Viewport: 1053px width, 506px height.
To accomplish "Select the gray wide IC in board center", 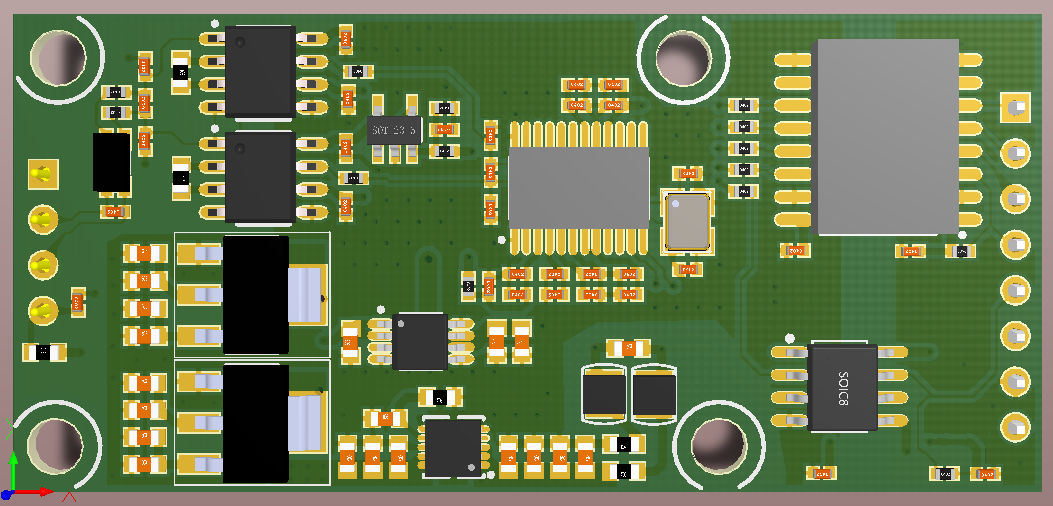I will (579, 188).
